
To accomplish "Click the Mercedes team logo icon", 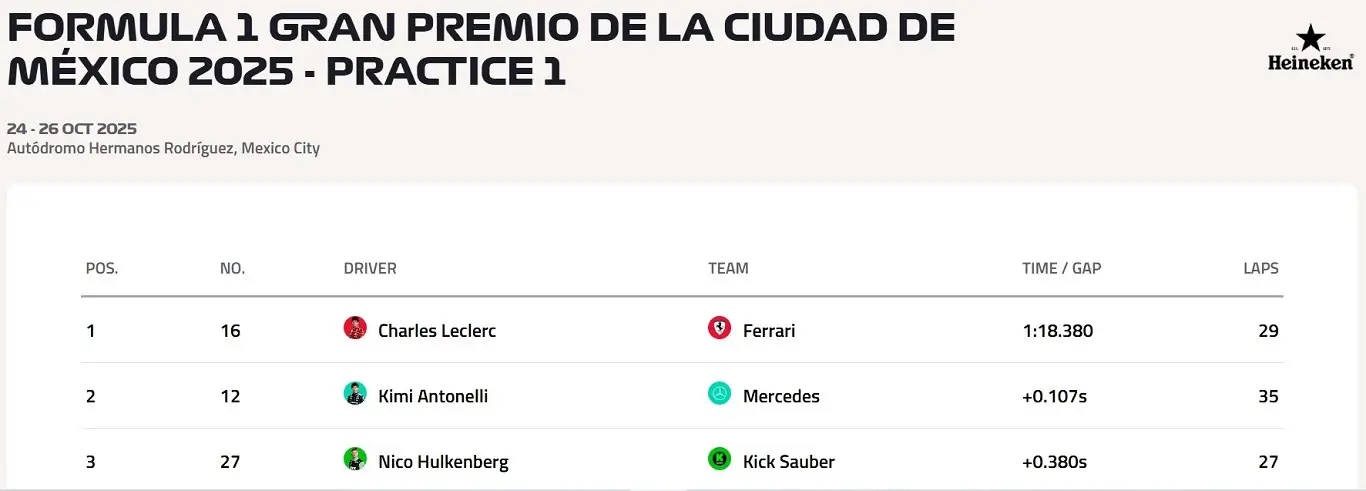I will point(719,394).
